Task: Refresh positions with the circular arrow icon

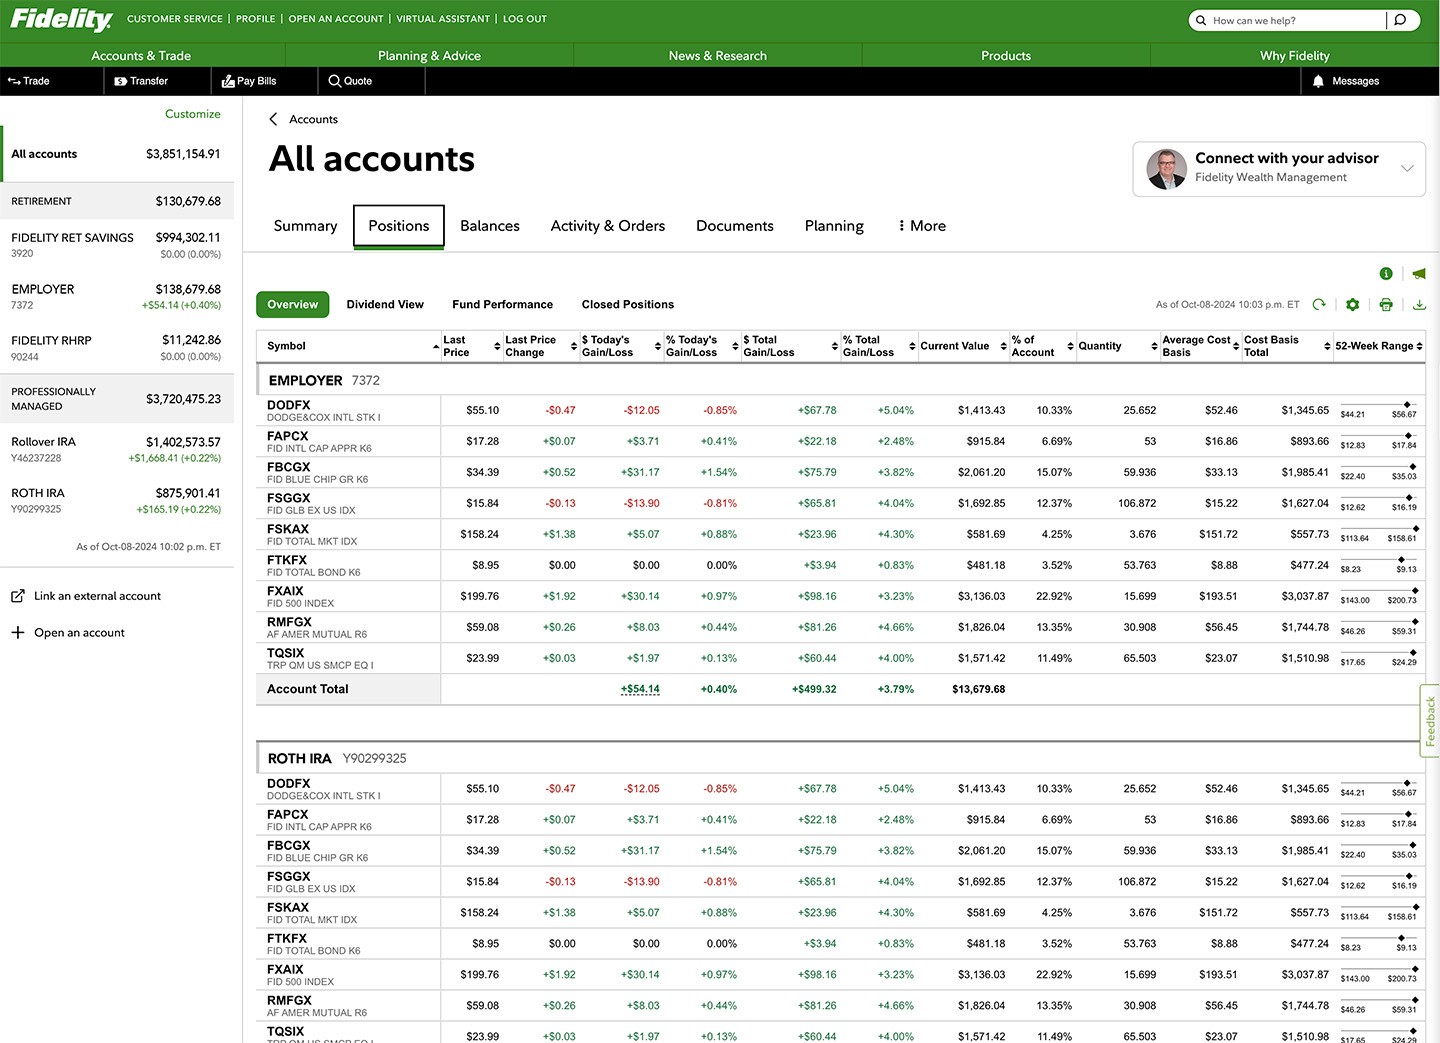Action: pyautogui.click(x=1319, y=304)
